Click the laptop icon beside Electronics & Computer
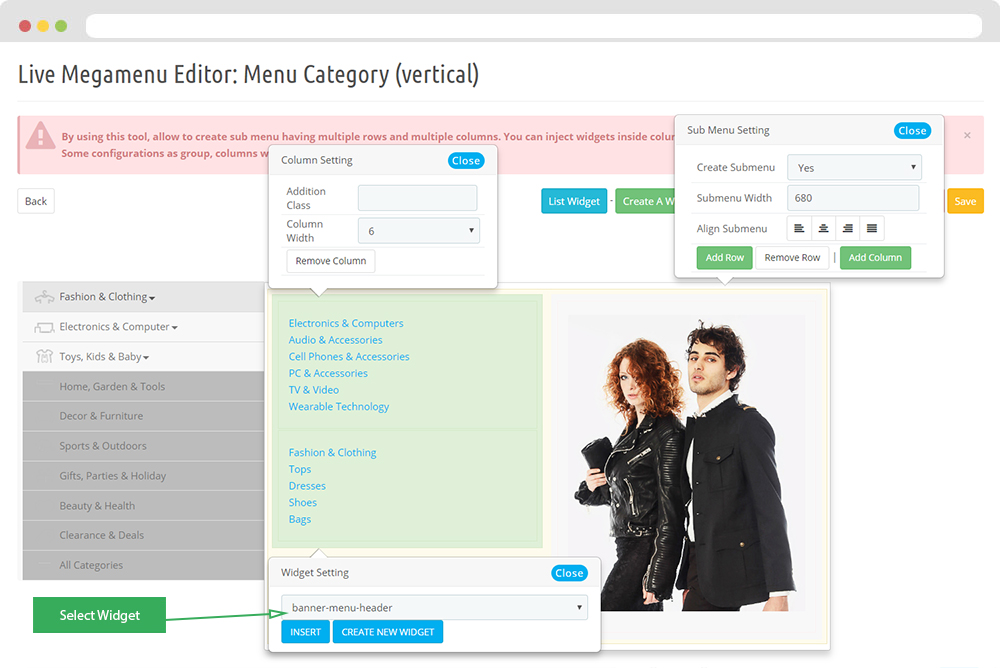Screen dimensions: 1000x668 (x=44, y=327)
